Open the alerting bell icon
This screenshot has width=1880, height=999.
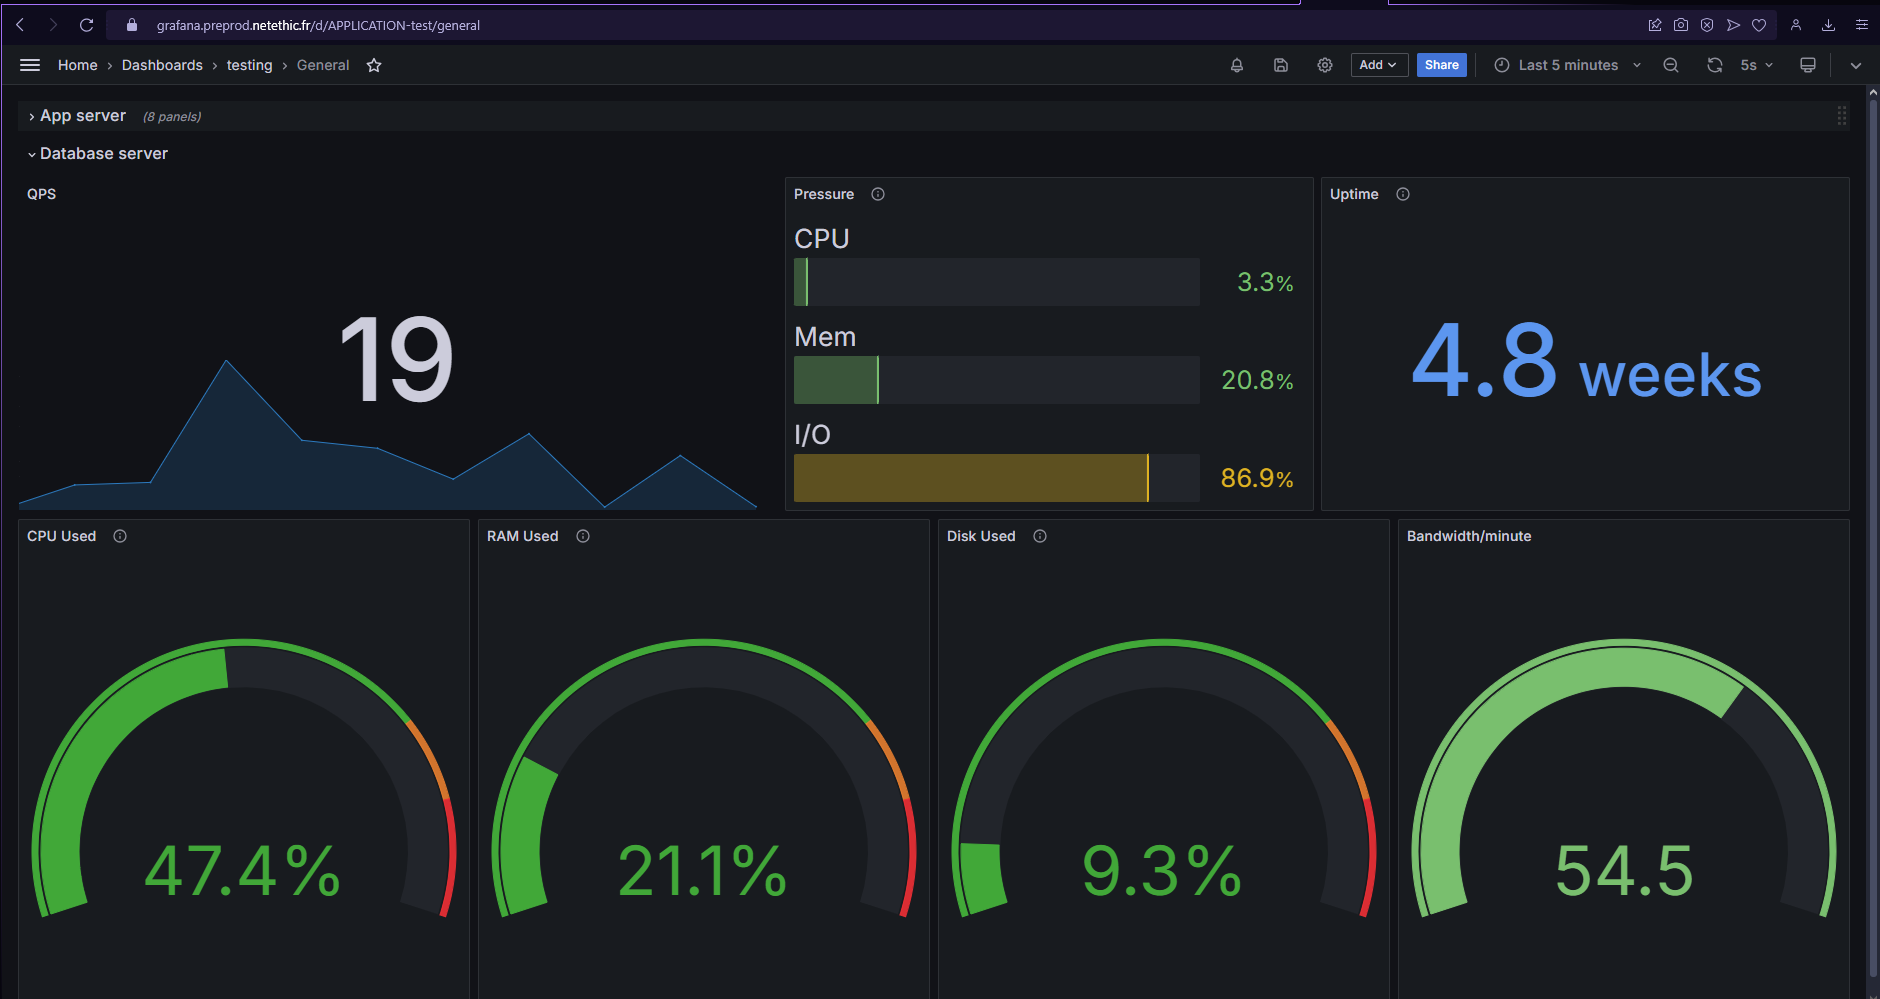pyautogui.click(x=1237, y=65)
